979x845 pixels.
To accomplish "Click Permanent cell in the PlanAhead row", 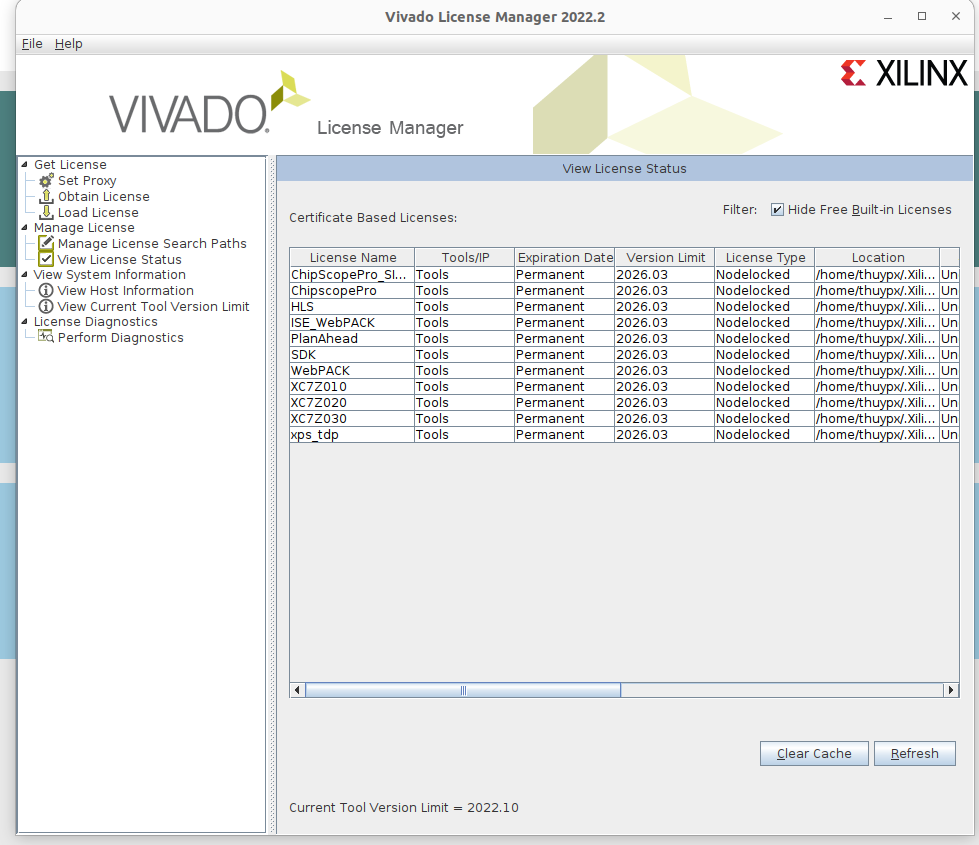I will [x=564, y=338].
